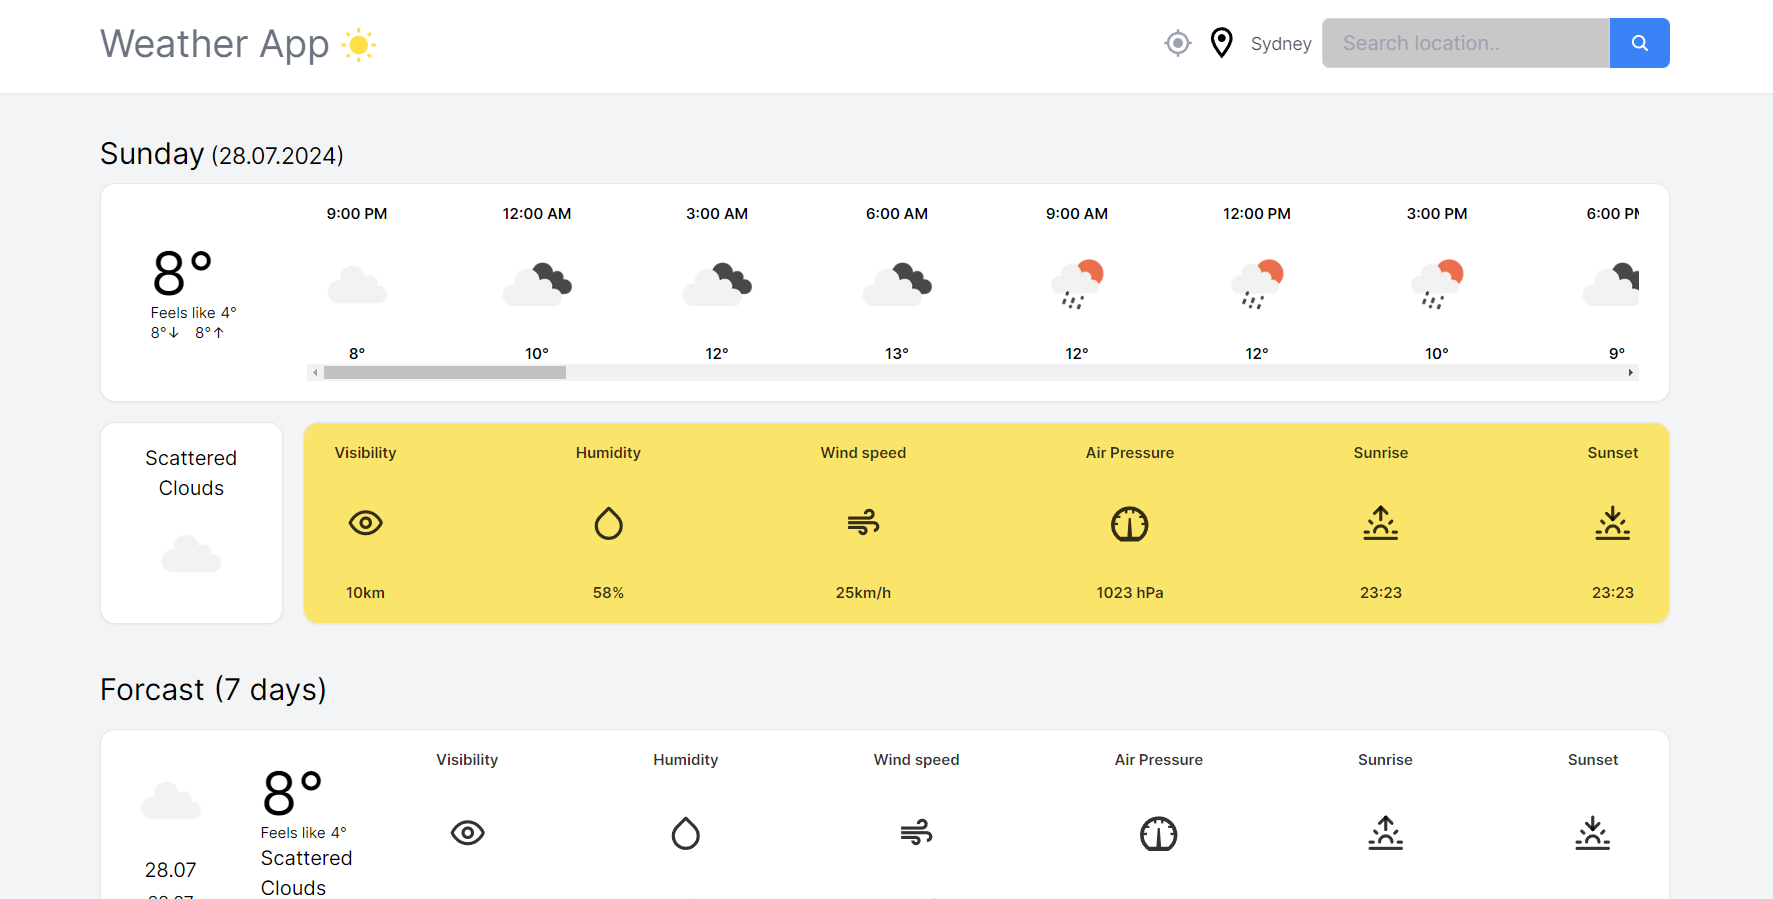
Task: Click the hourly forecast scrollbar left arrow
Action: 315,373
